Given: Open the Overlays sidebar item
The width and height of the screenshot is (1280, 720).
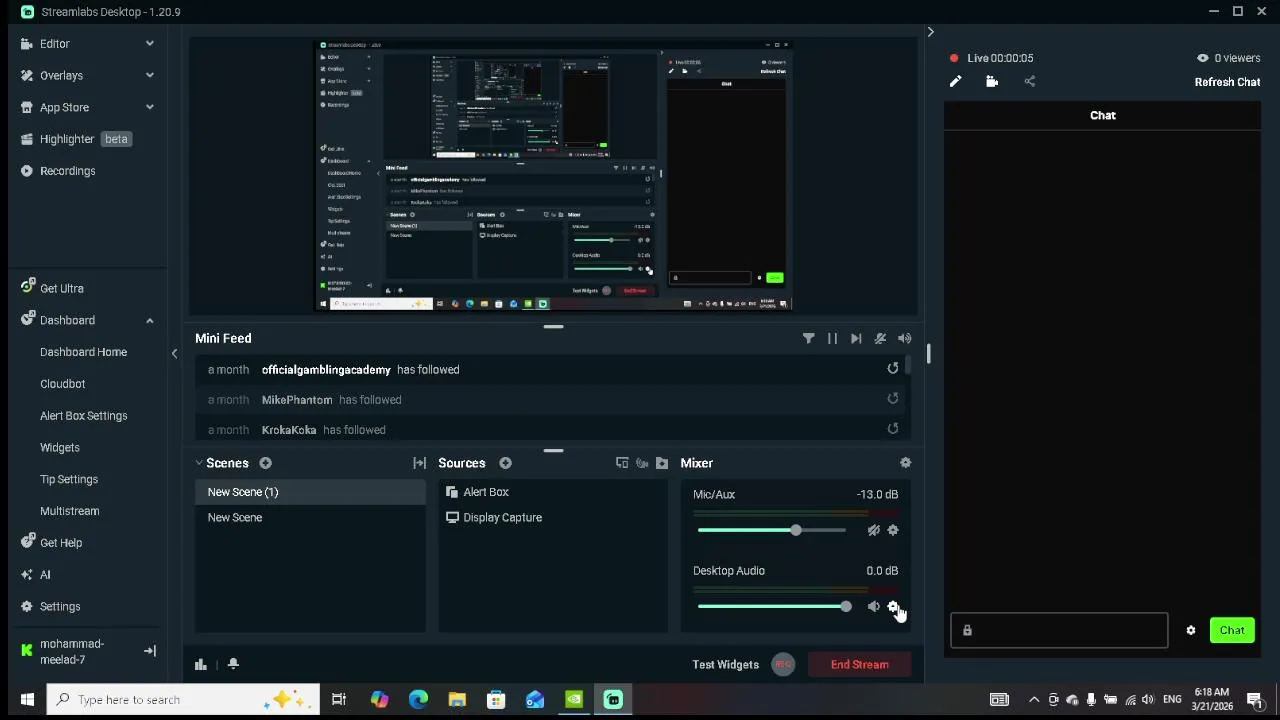Looking at the screenshot, I should click(x=61, y=76).
